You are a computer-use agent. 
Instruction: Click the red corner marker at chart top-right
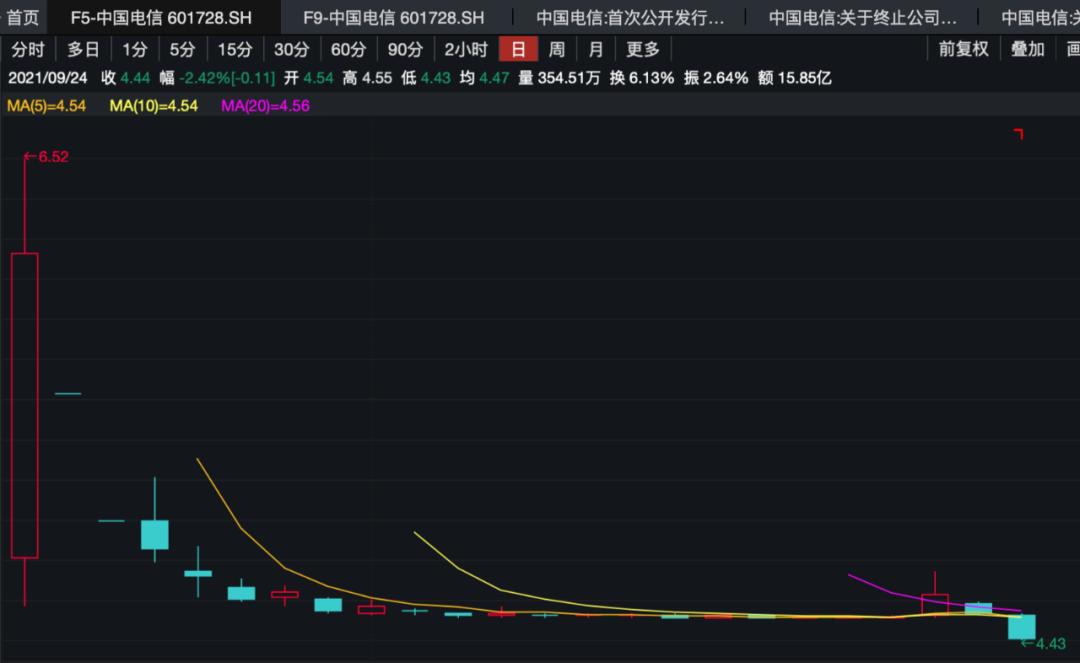1019,134
